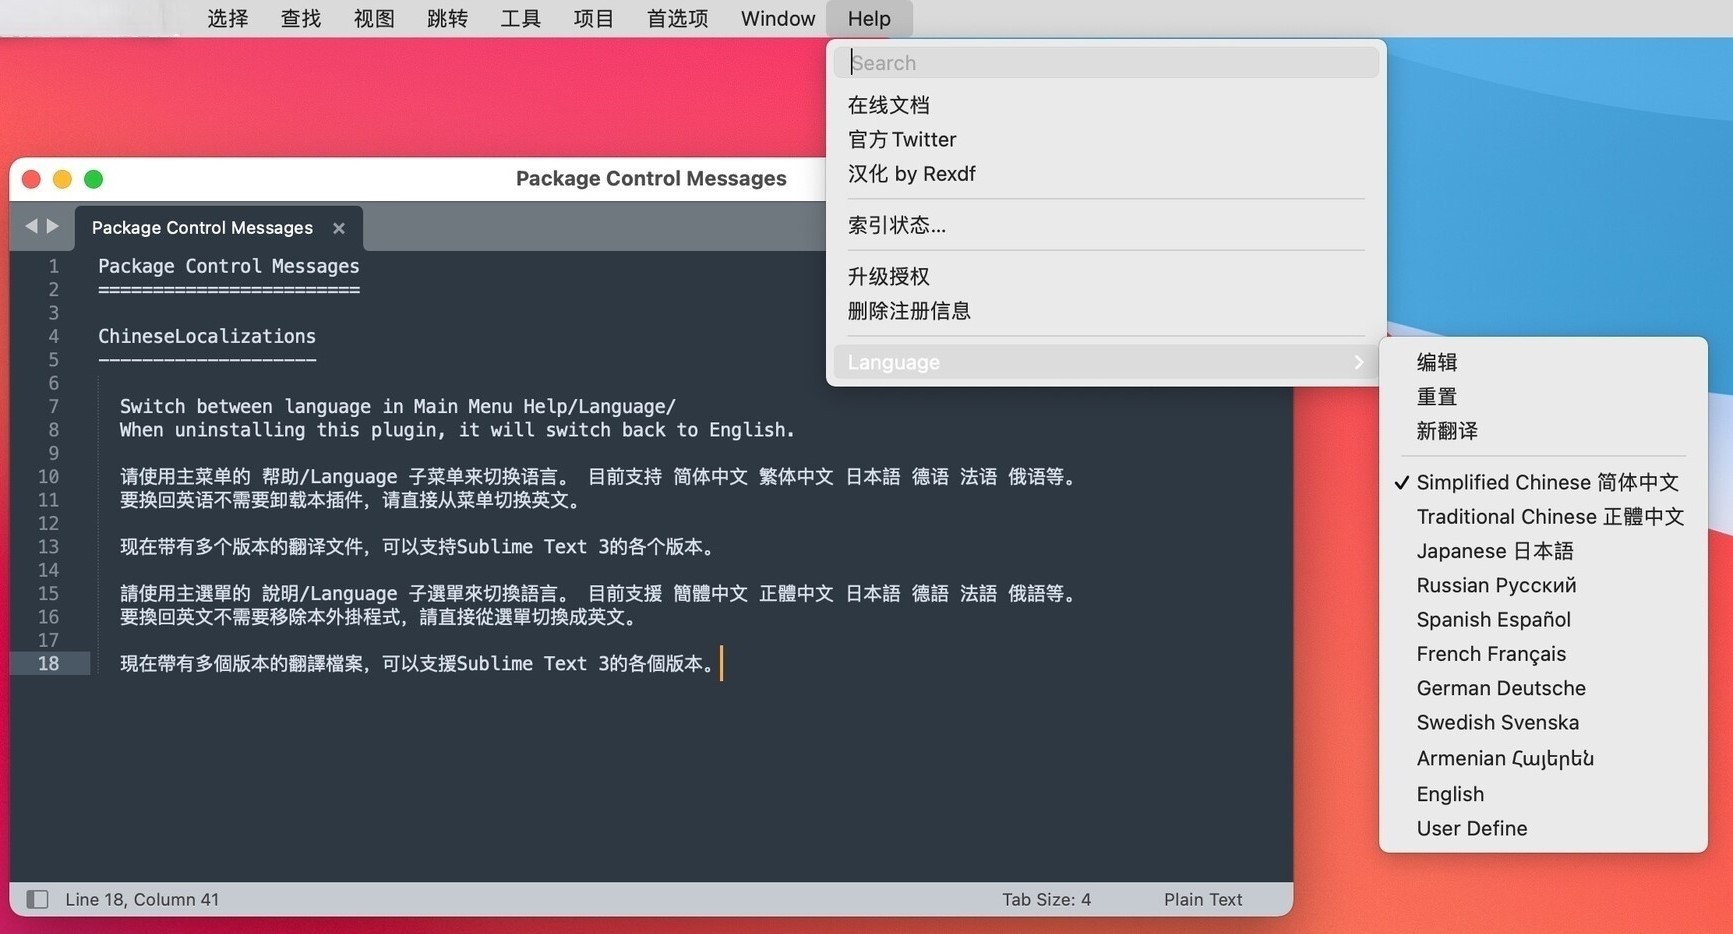This screenshot has width=1733, height=934.
Task: Click line number 18 in gutter
Action: [x=48, y=663]
